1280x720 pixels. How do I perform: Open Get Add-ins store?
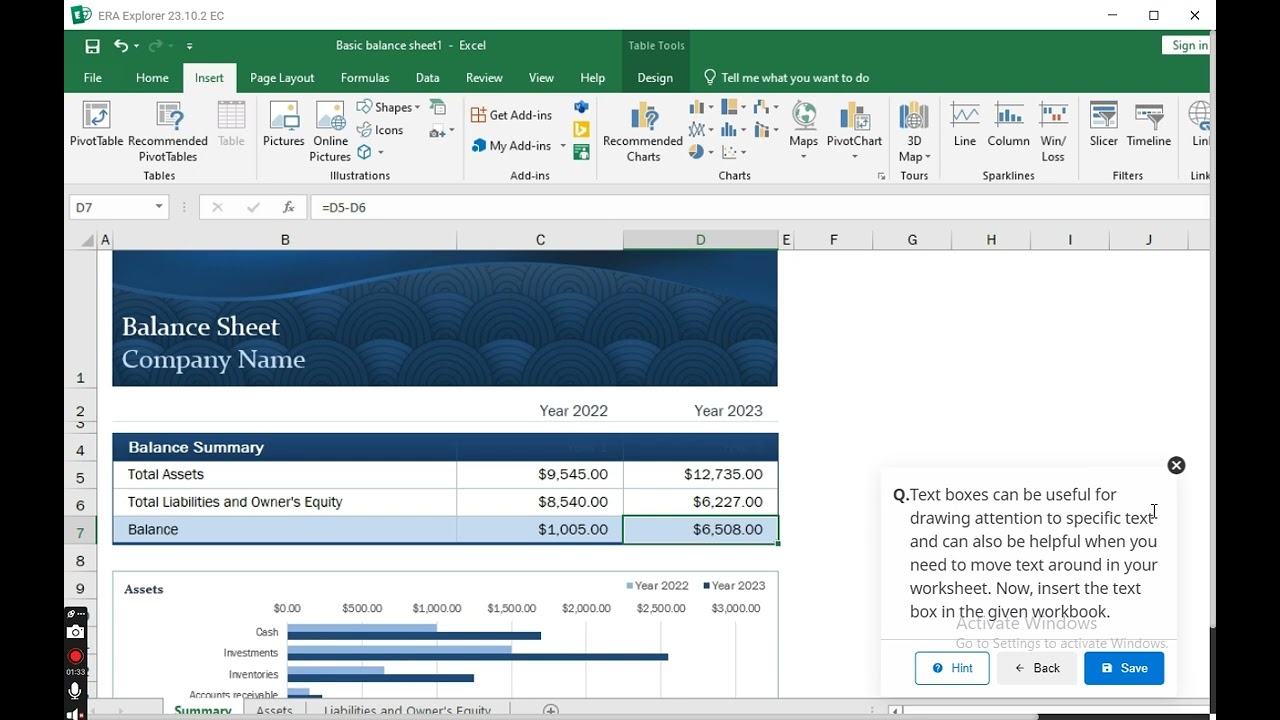point(511,115)
